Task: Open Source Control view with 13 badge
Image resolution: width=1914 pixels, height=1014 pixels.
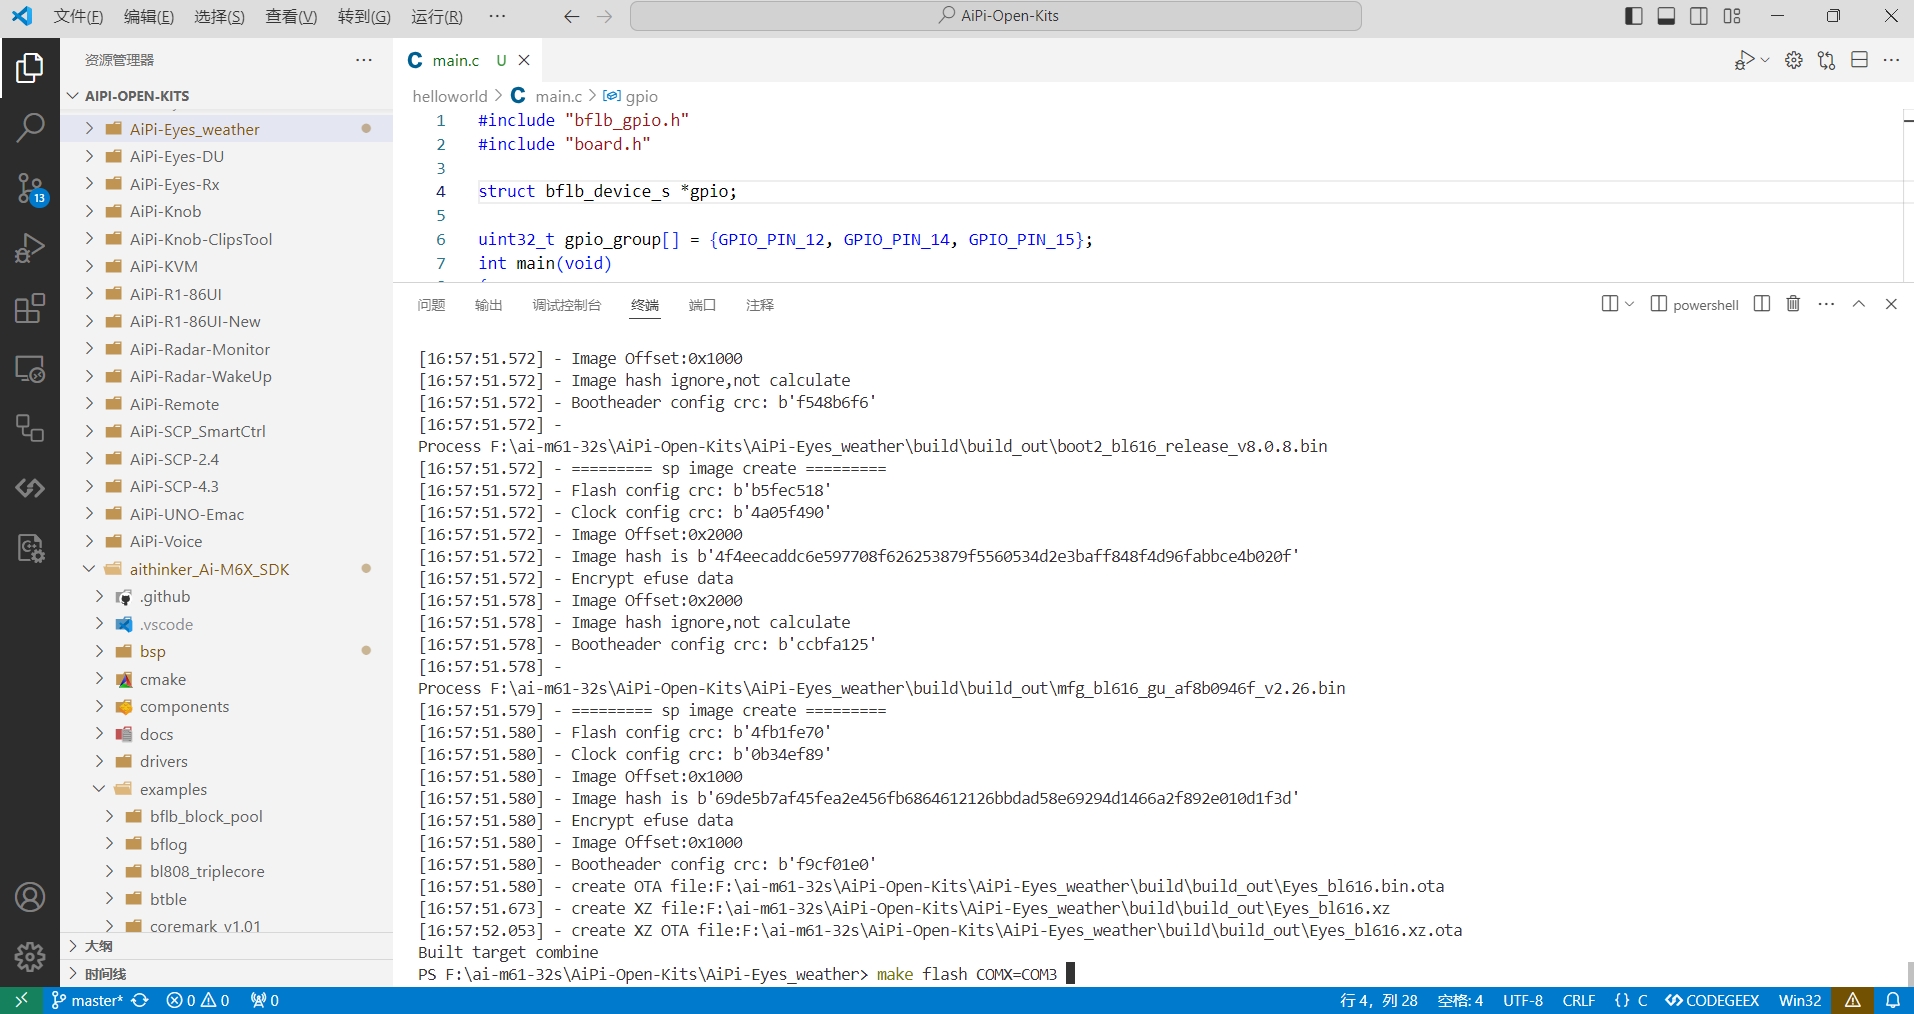Action: click(30, 188)
